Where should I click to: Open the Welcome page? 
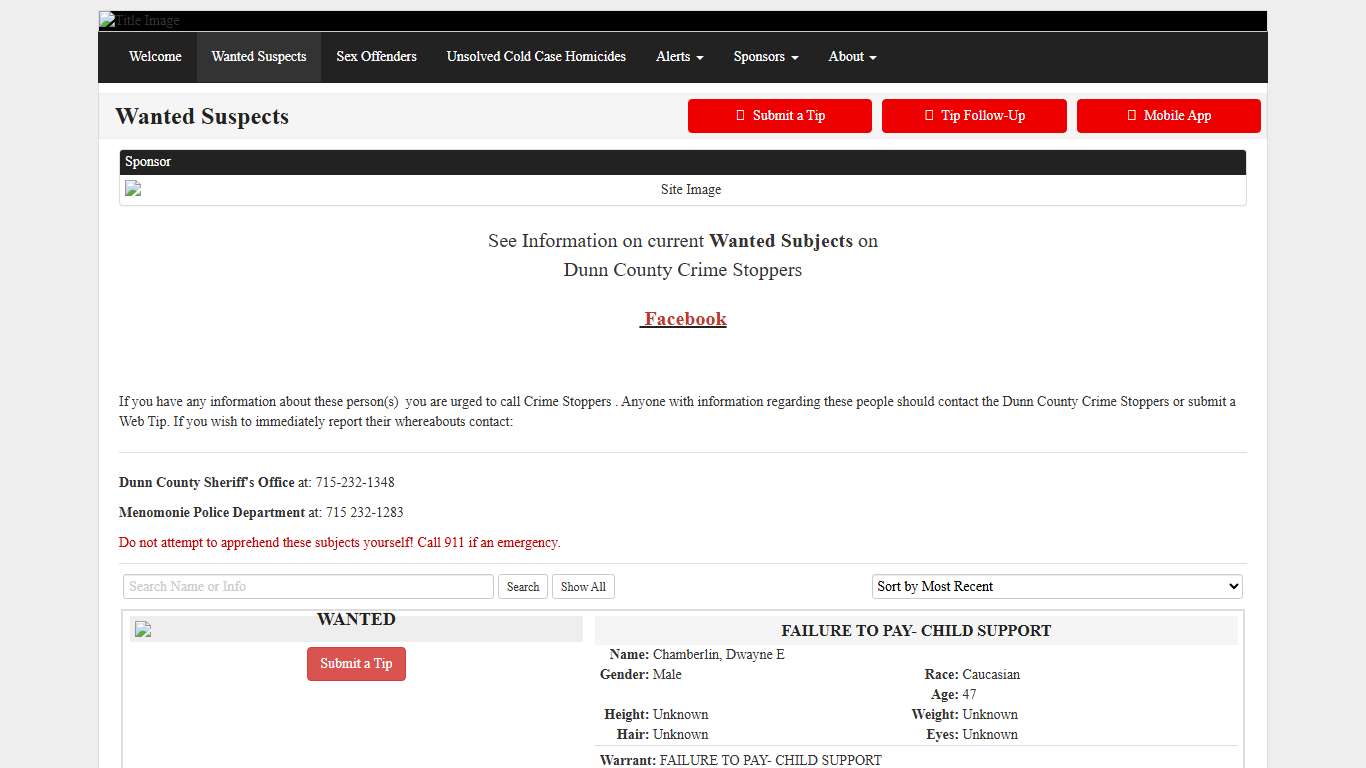click(155, 57)
